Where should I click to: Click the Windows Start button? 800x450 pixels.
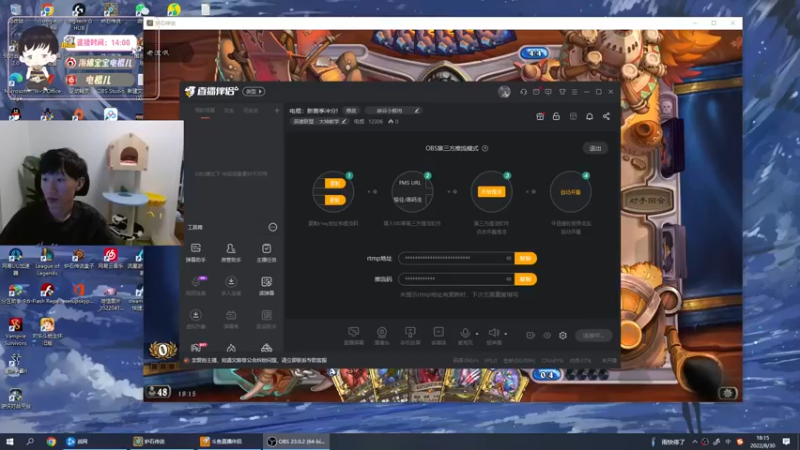click(x=9, y=441)
